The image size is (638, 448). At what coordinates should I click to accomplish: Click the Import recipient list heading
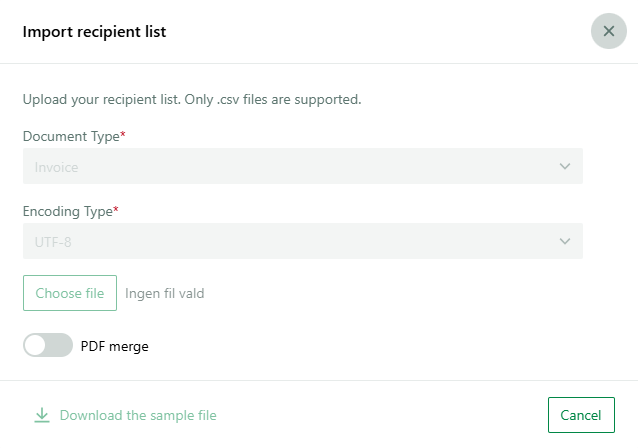tap(94, 32)
